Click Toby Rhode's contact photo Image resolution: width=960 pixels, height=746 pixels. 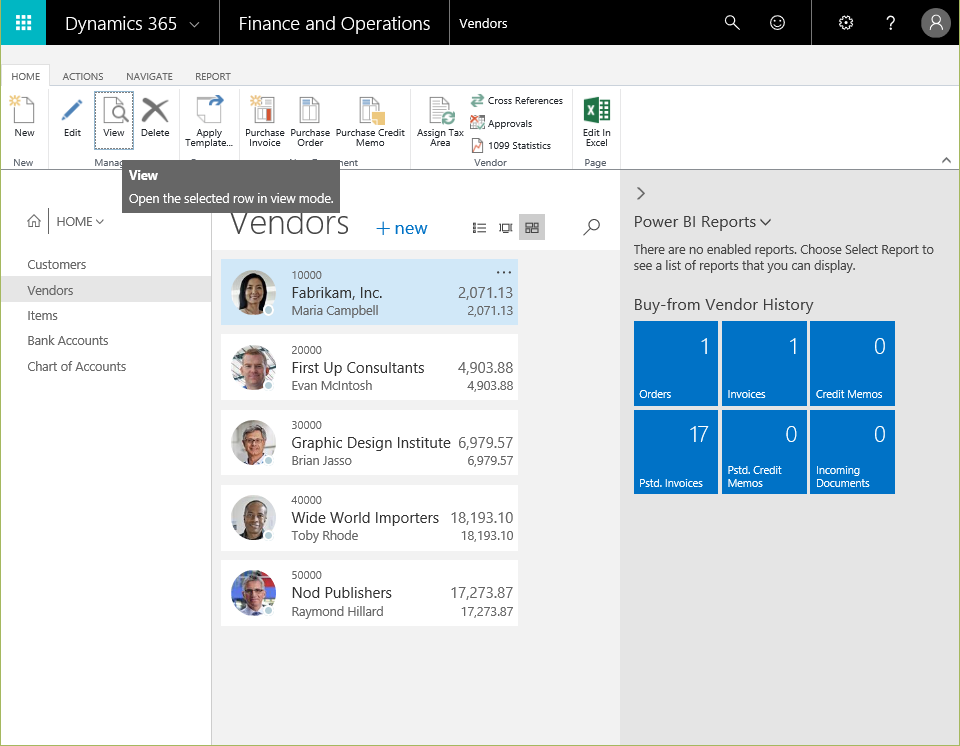(x=253, y=518)
